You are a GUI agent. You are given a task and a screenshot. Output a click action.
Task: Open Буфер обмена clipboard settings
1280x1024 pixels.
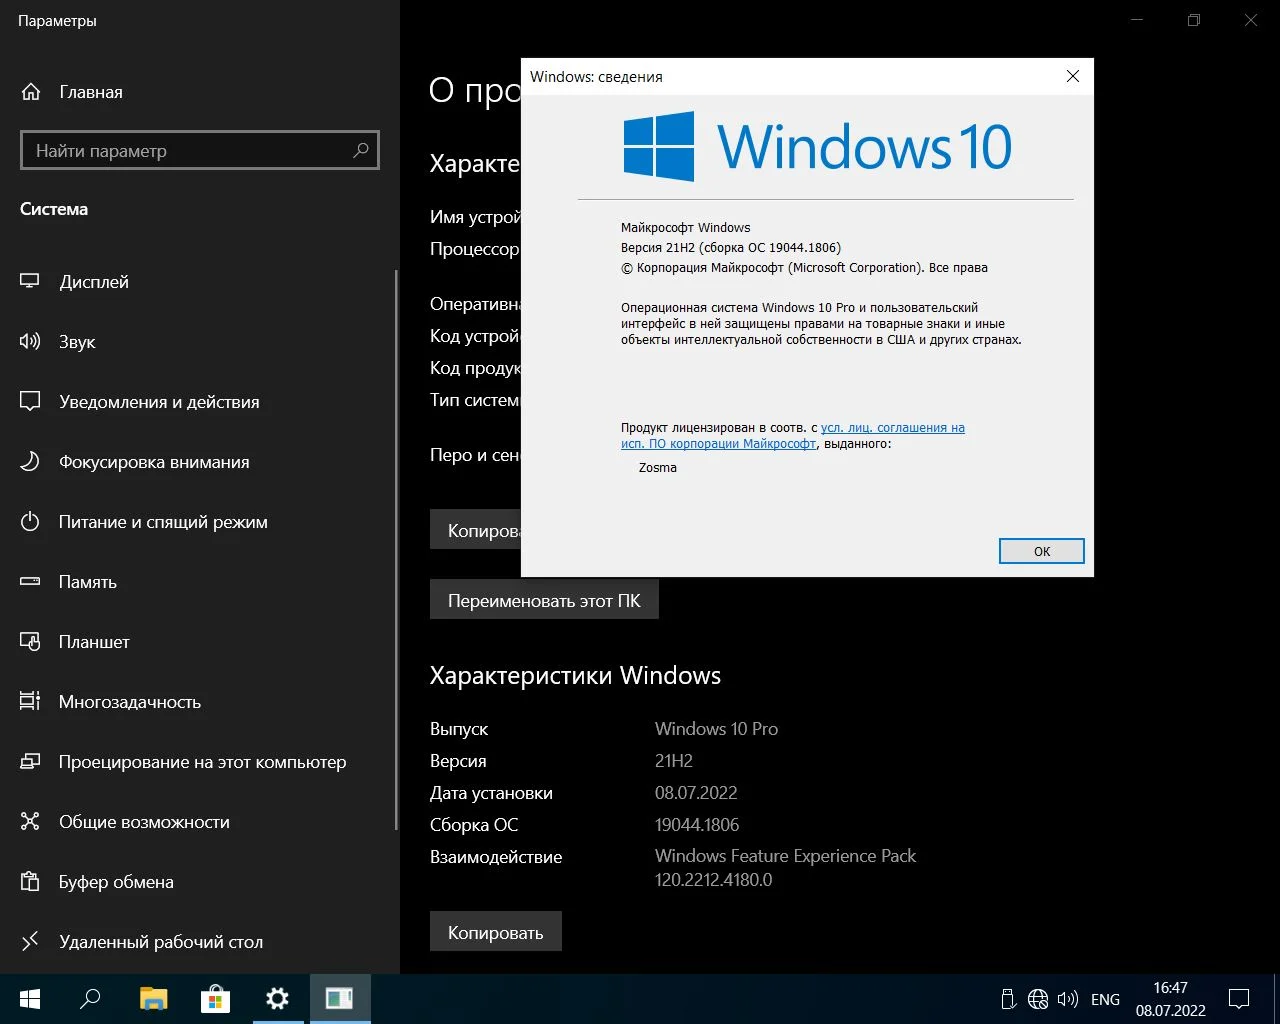click(116, 882)
